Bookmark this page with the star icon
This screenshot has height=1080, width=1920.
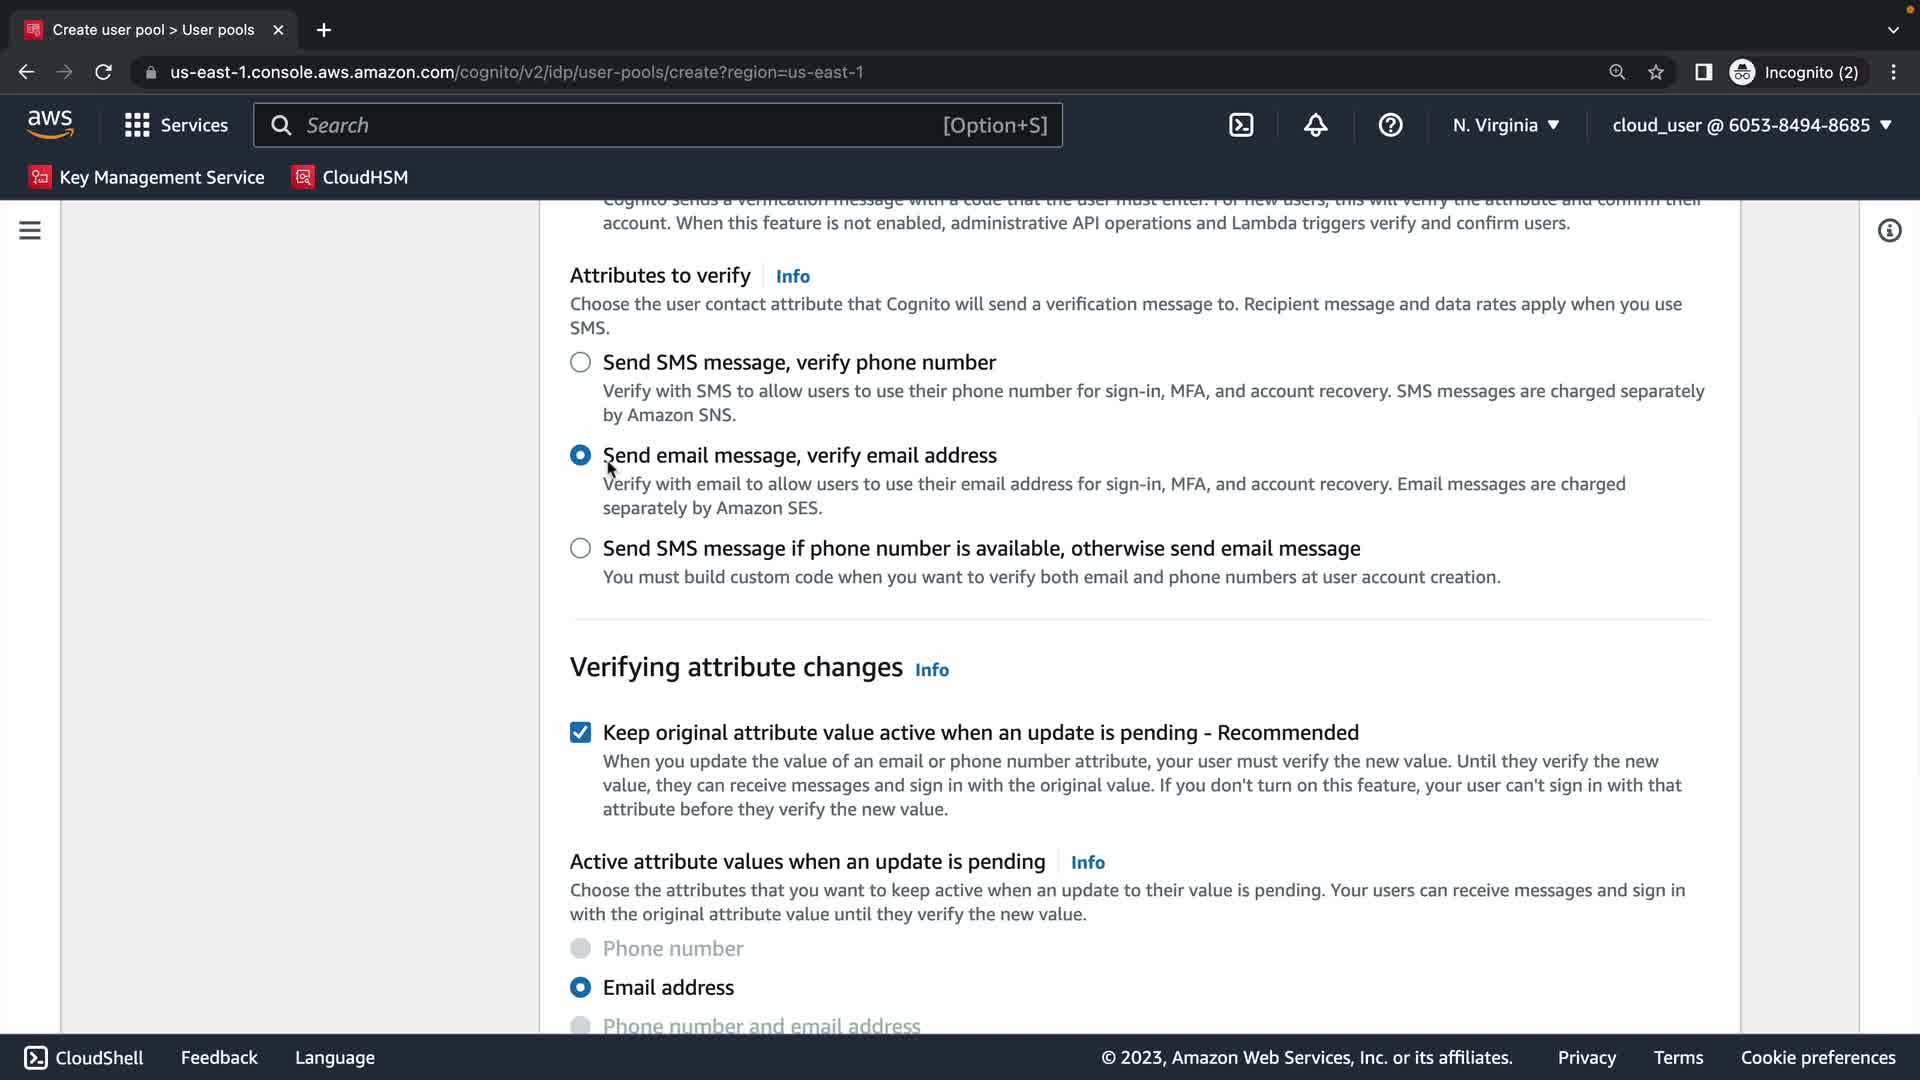[x=1656, y=72]
